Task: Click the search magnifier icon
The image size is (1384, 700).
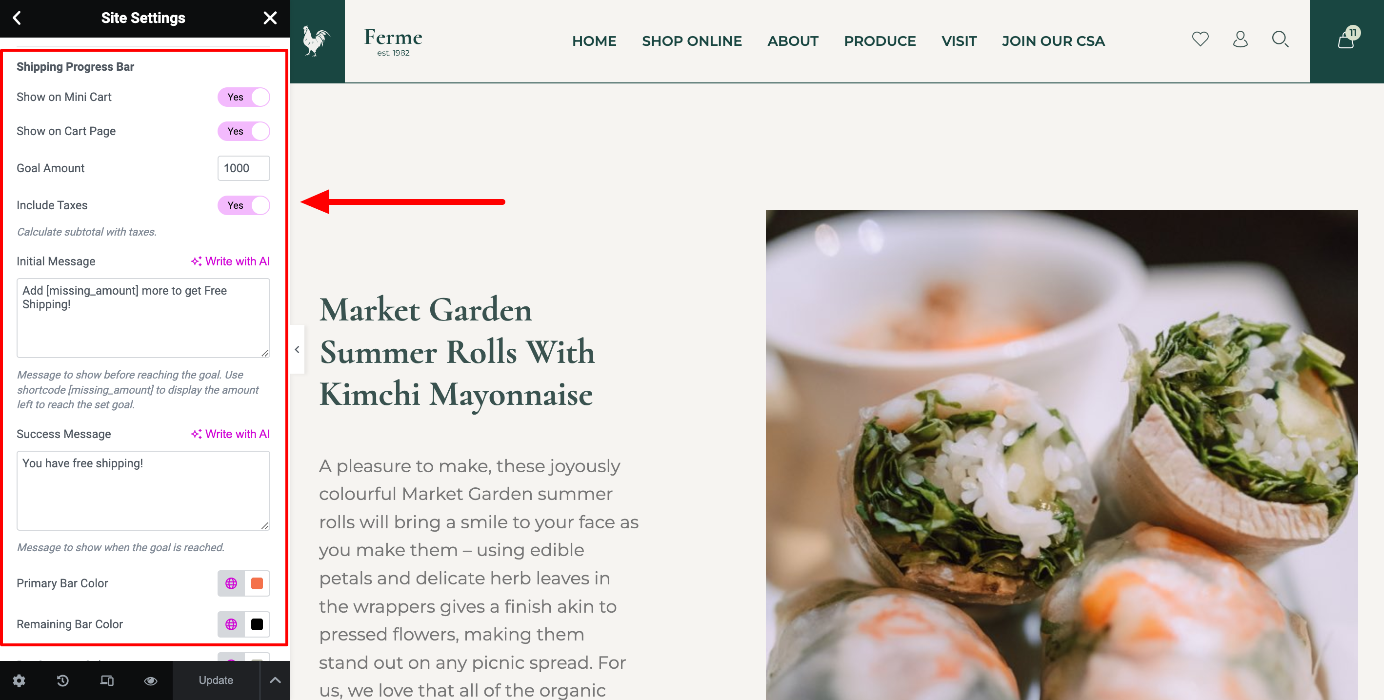Action: pos(1280,39)
